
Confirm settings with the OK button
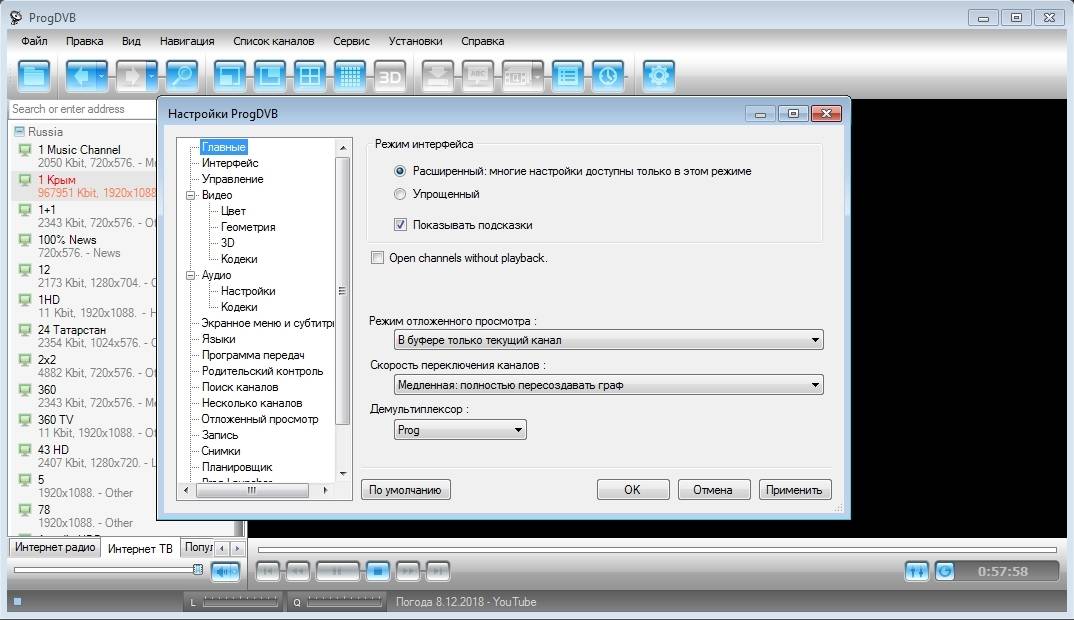[x=633, y=490]
